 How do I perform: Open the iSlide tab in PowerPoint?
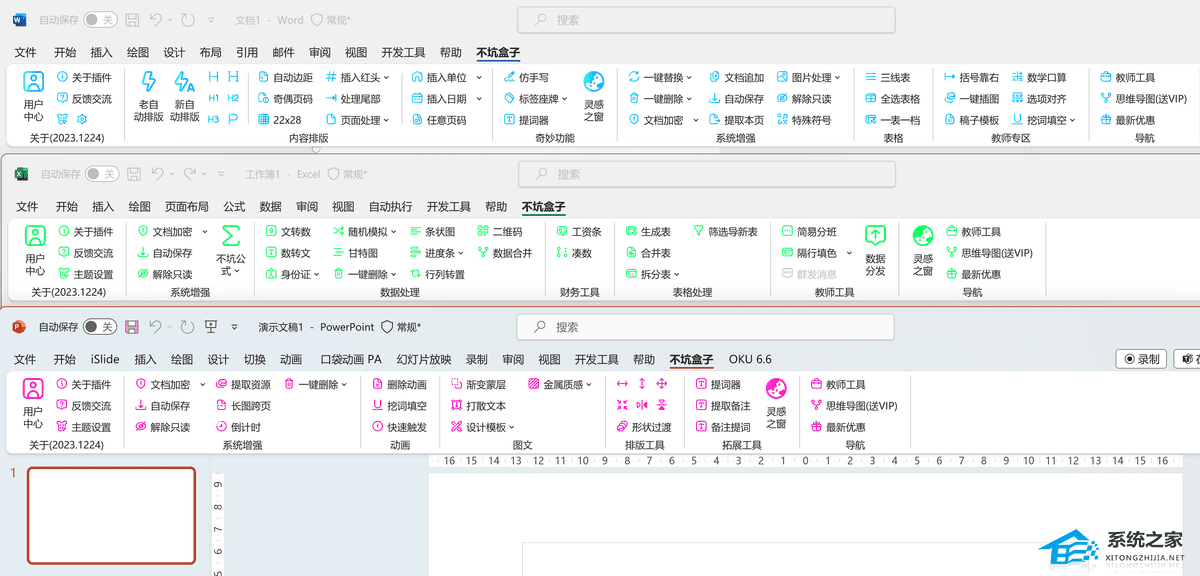[x=105, y=360]
